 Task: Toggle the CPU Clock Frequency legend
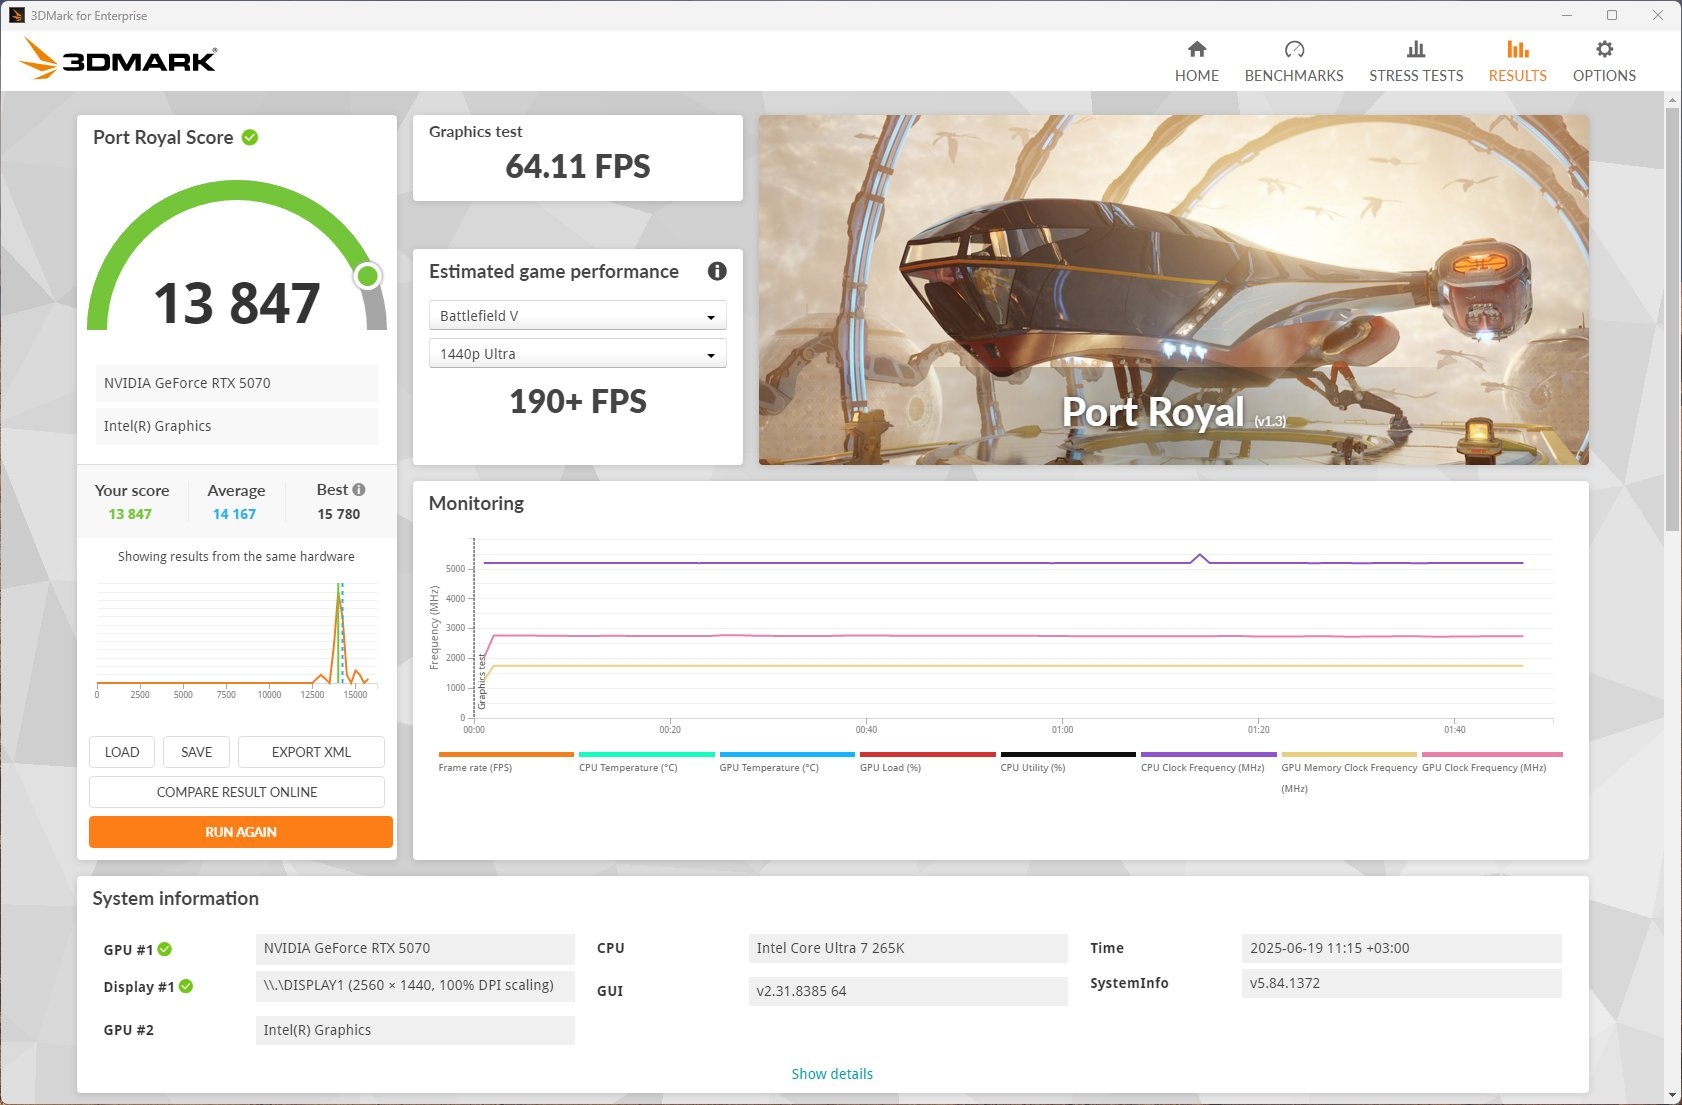tap(1208, 761)
